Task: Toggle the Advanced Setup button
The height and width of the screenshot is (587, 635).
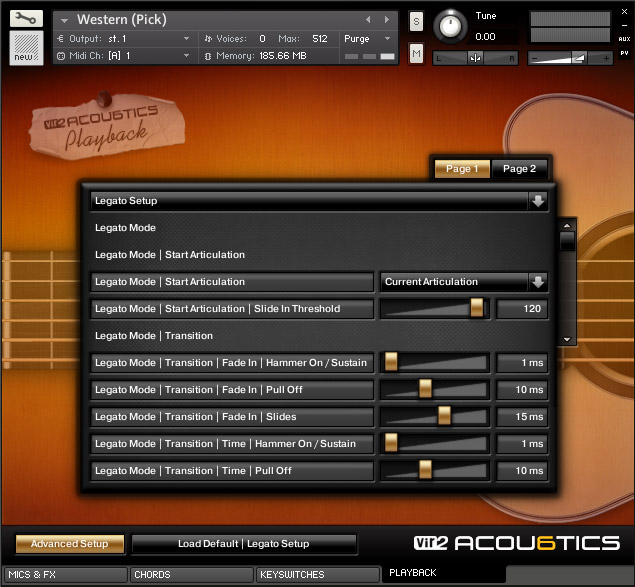Action: [x=69, y=544]
